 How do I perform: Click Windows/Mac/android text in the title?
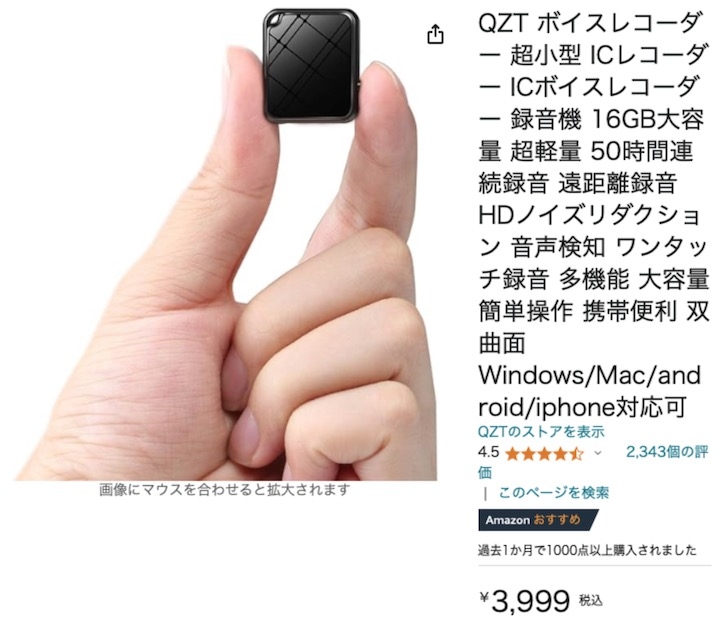(590, 391)
